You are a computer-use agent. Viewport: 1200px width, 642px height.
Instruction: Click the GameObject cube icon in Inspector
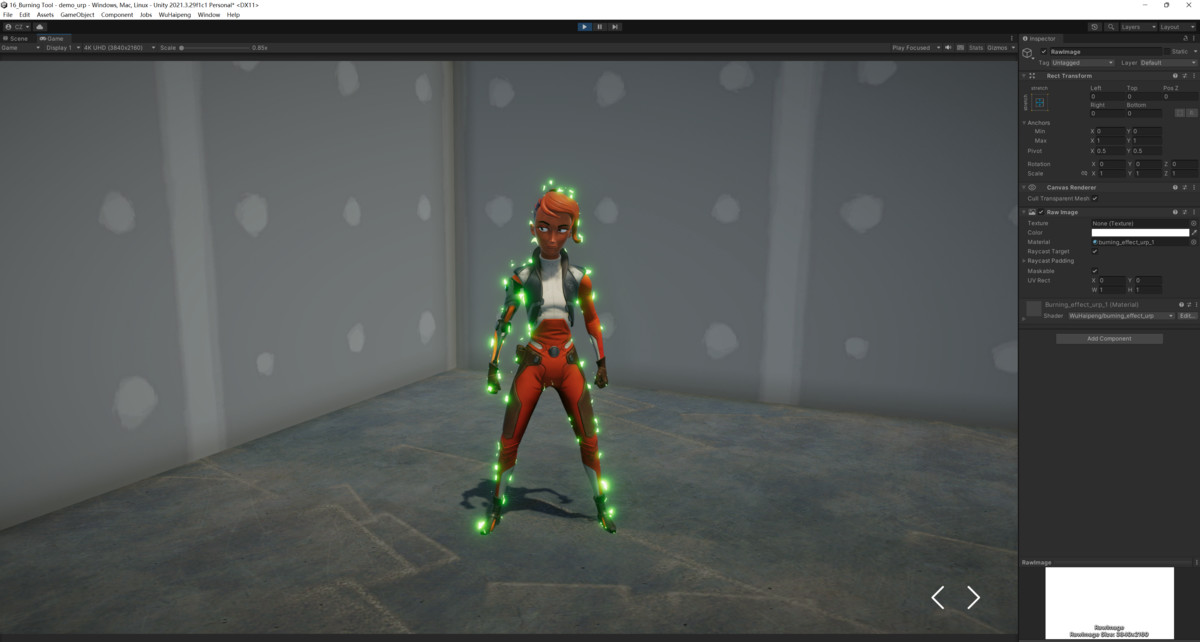[x=1027, y=53]
